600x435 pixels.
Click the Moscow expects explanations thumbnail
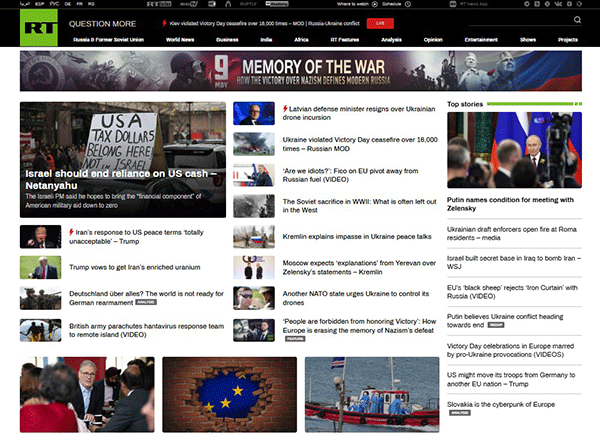coord(254,267)
